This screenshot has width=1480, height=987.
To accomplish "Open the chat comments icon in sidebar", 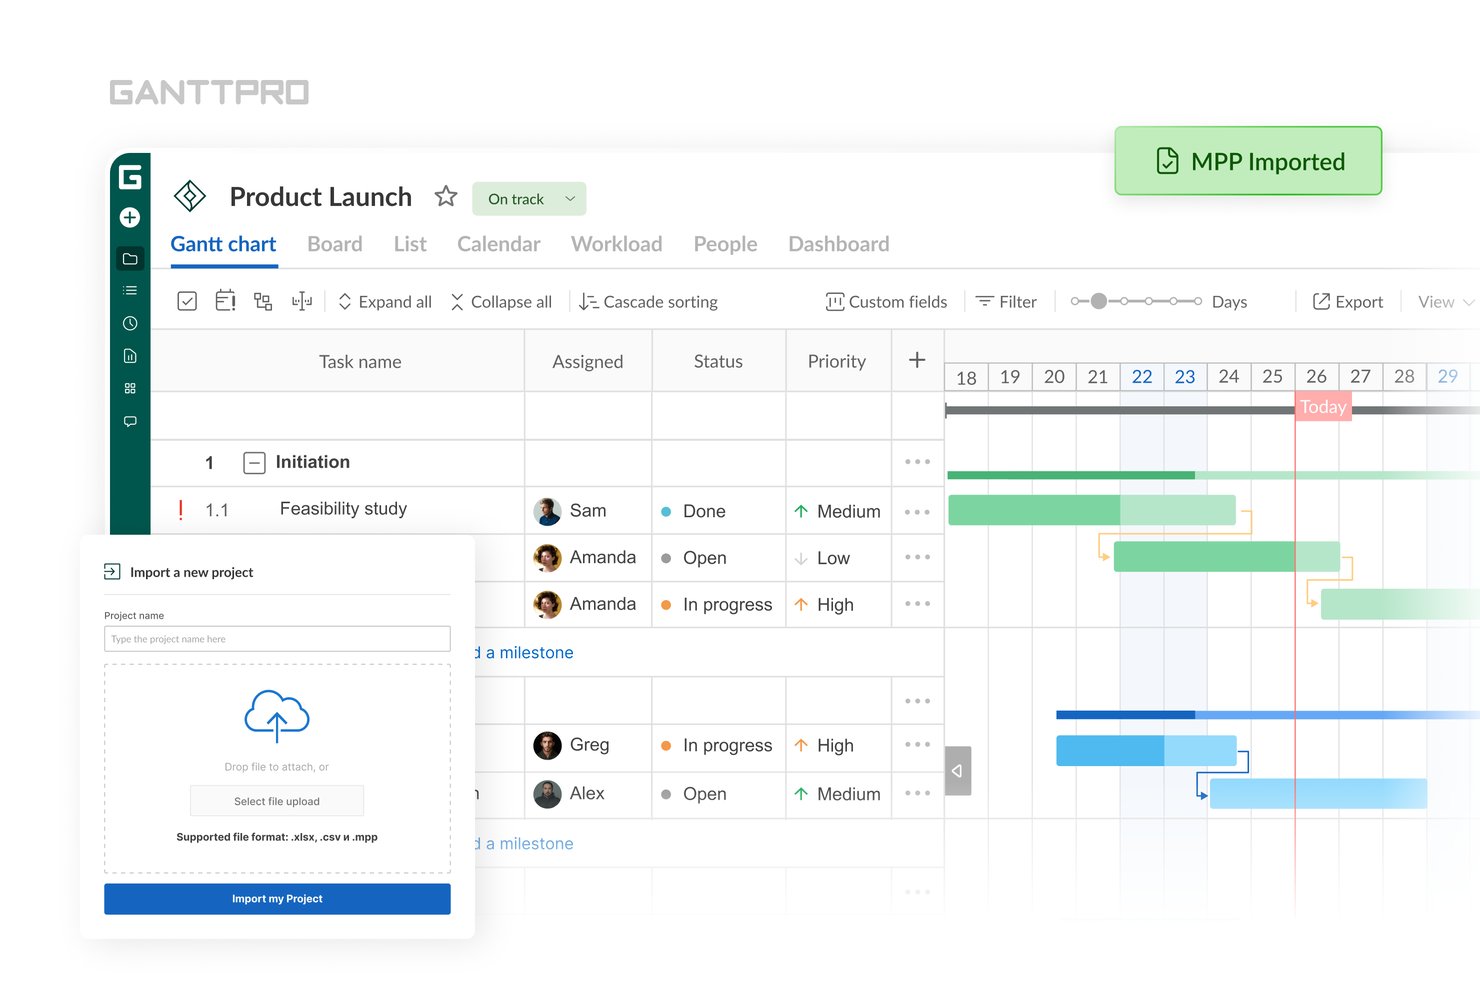I will tap(130, 421).
